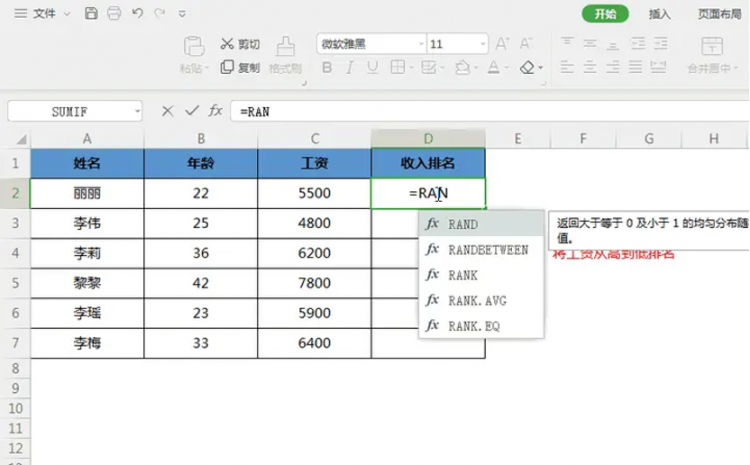Align text to top of cell

click(567, 43)
